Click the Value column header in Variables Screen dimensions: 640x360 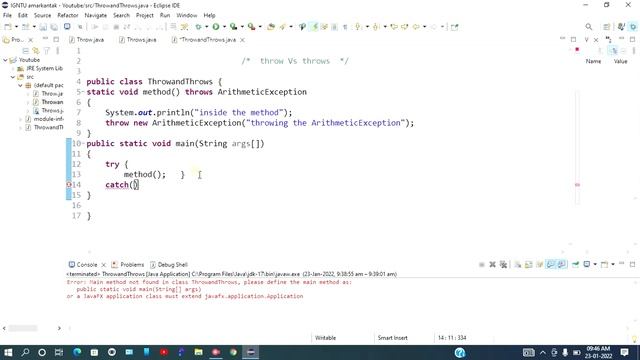pyautogui.click(x=620, y=61)
